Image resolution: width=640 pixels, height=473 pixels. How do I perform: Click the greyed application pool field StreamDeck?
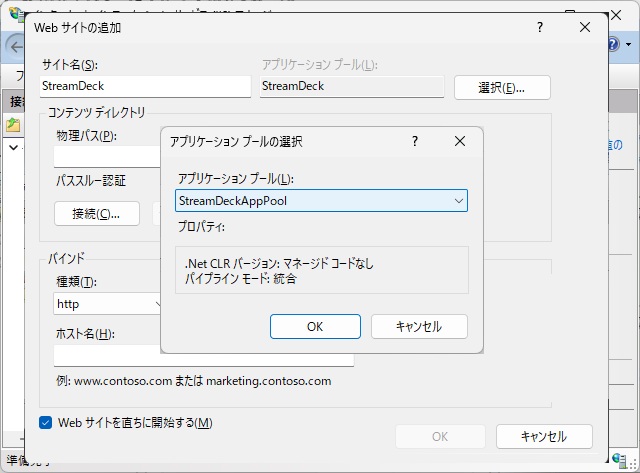click(352, 86)
